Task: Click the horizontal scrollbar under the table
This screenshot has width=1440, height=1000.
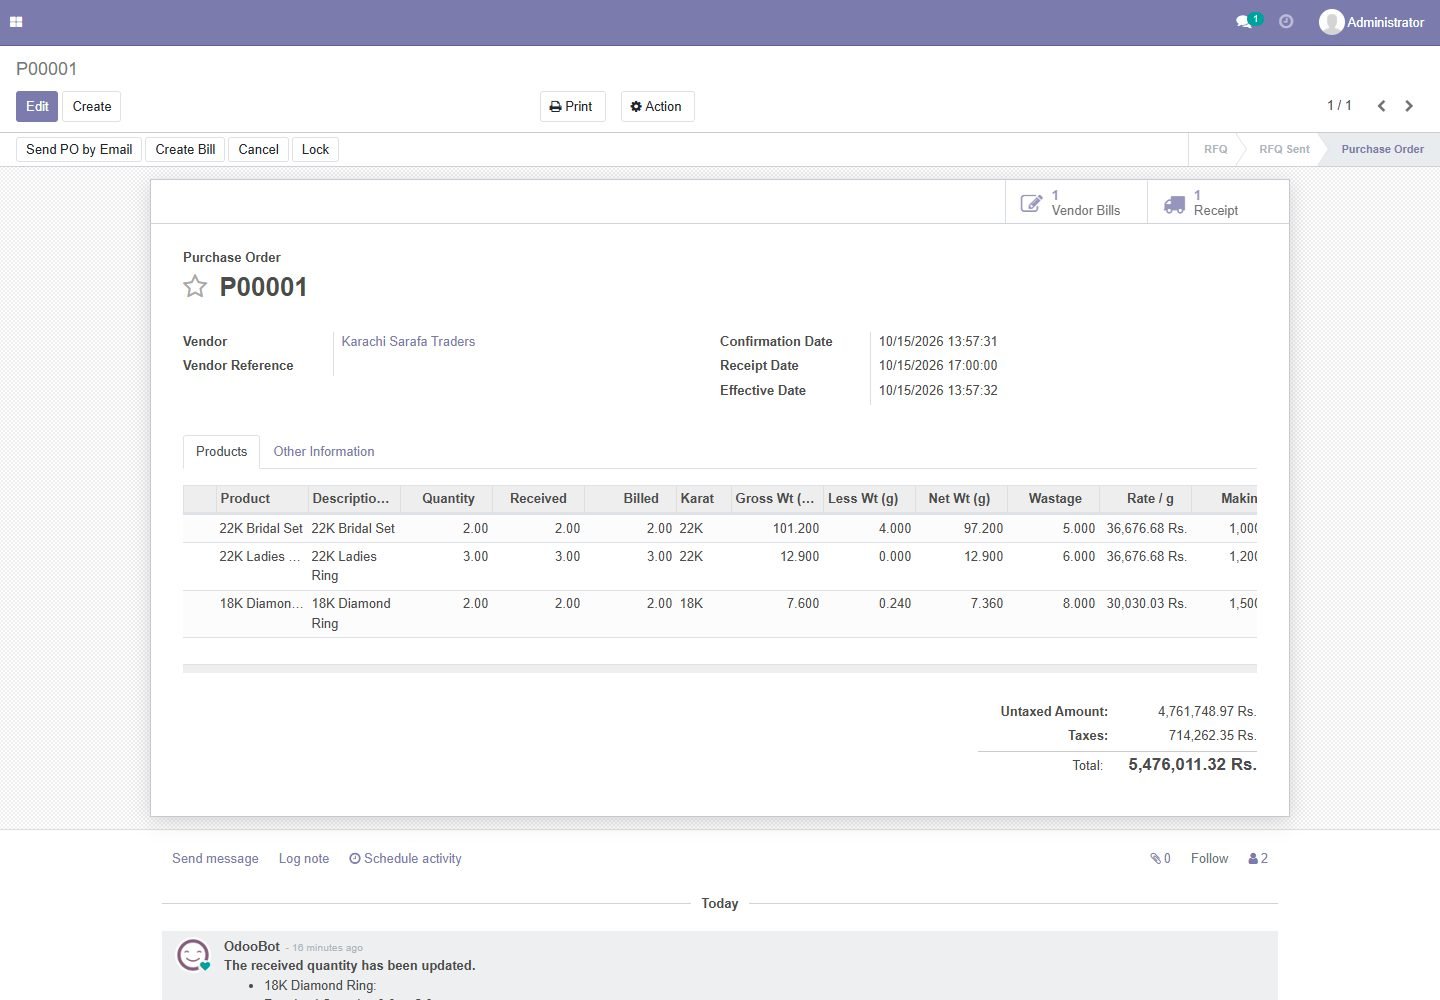Action: pyautogui.click(x=720, y=668)
